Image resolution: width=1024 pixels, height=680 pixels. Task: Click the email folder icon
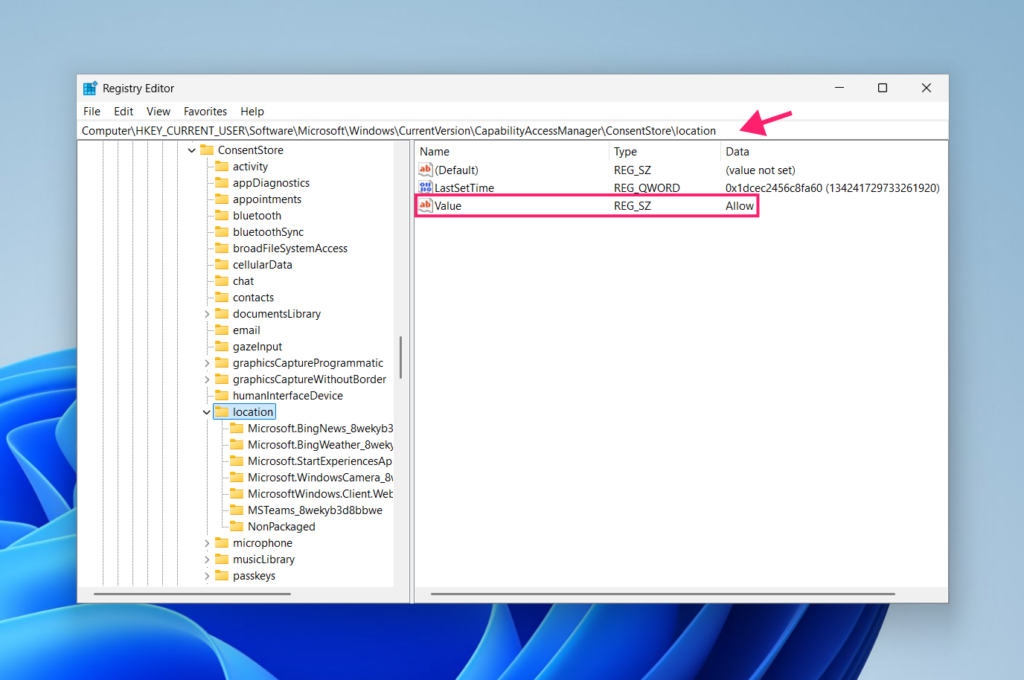pos(222,330)
